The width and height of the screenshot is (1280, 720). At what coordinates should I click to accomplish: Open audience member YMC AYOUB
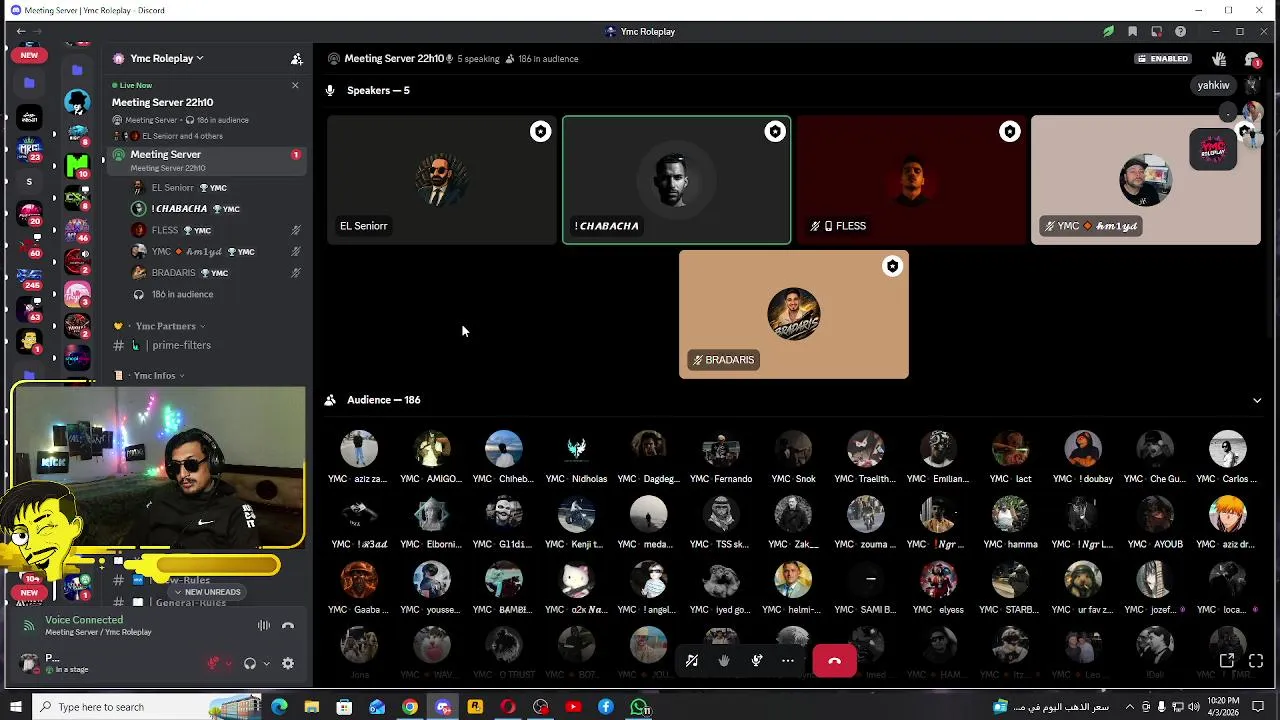coord(1155,523)
